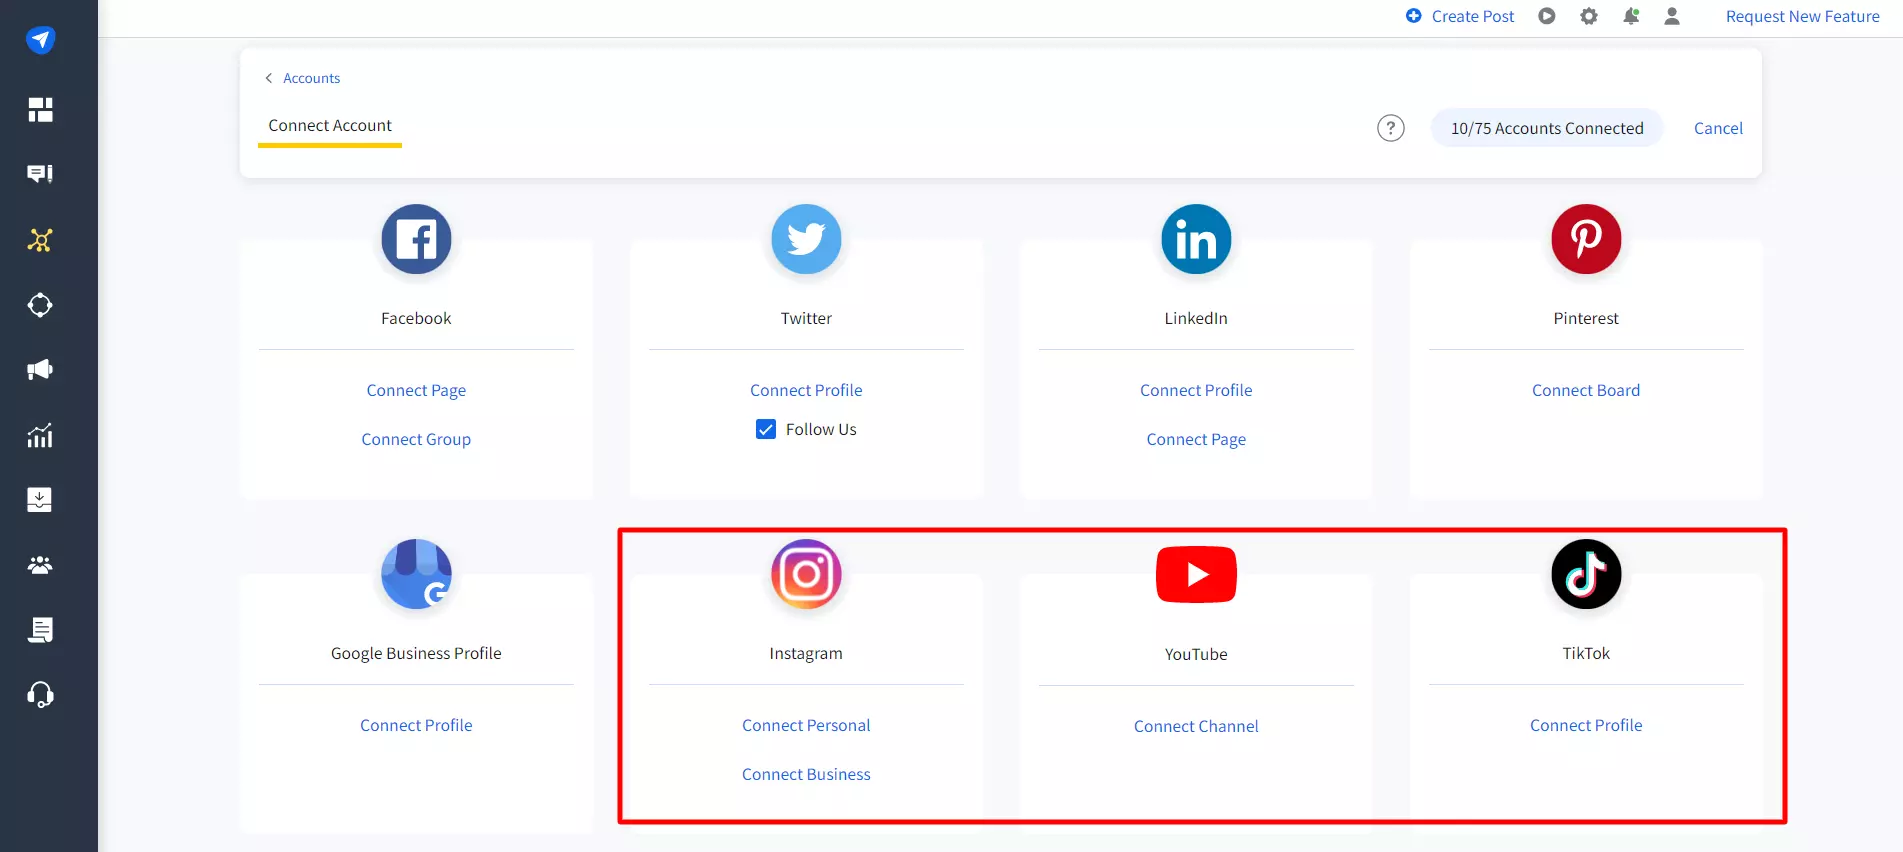Connect a Facebook Page
The height and width of the screenshot is (852, 1903).
click(x=416, y=390)
